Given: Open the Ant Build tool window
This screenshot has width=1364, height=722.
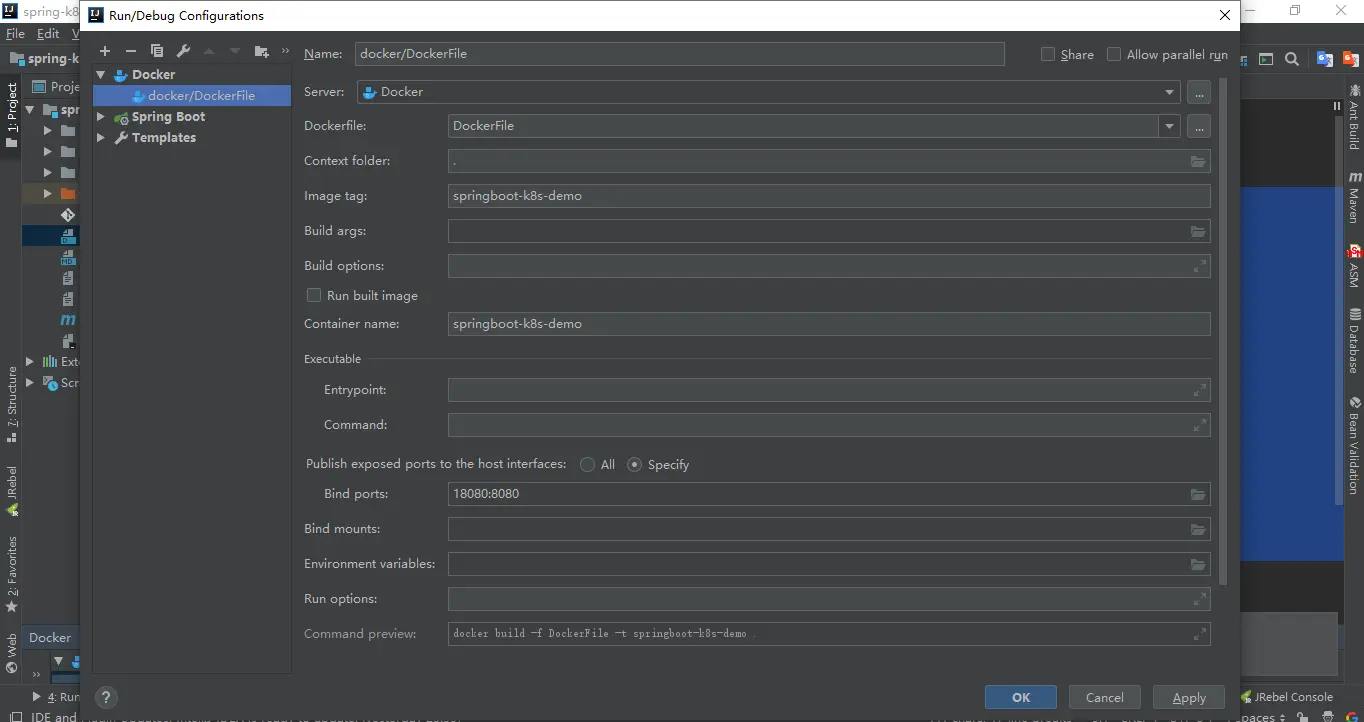Looking at the screenshot, I should [x=1354, y=120].
